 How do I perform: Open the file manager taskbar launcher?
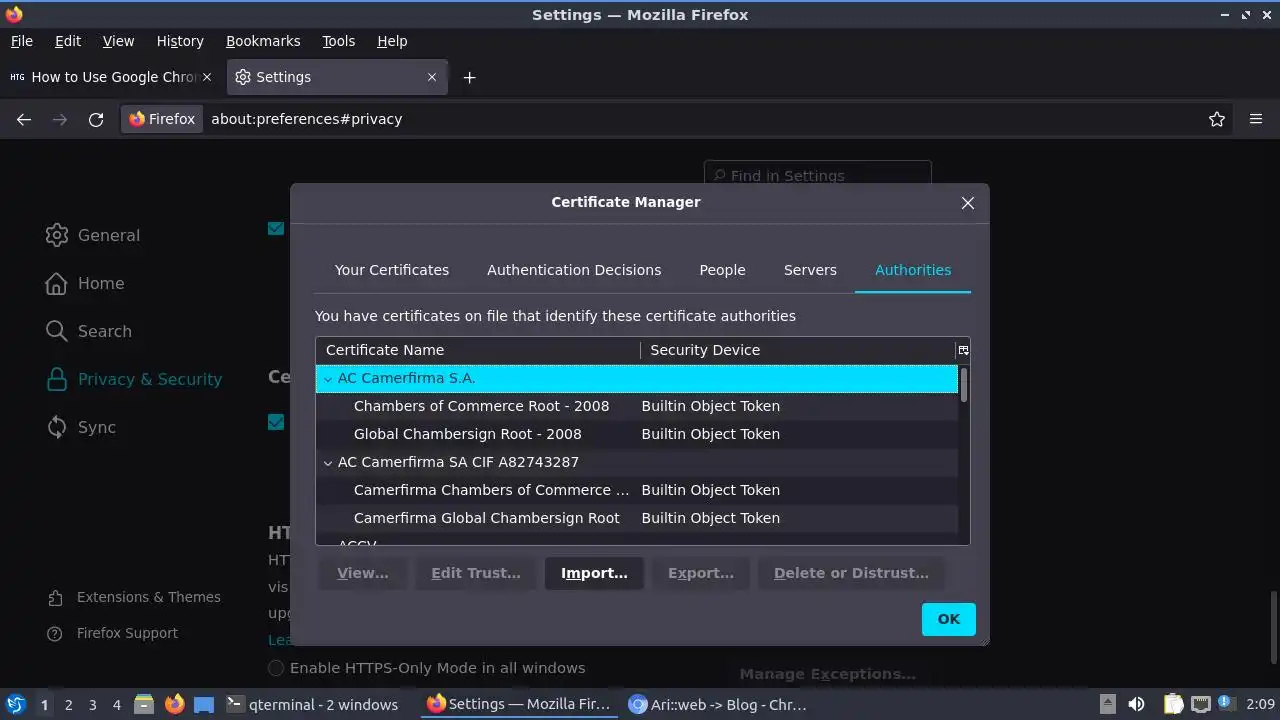point(143,704)
